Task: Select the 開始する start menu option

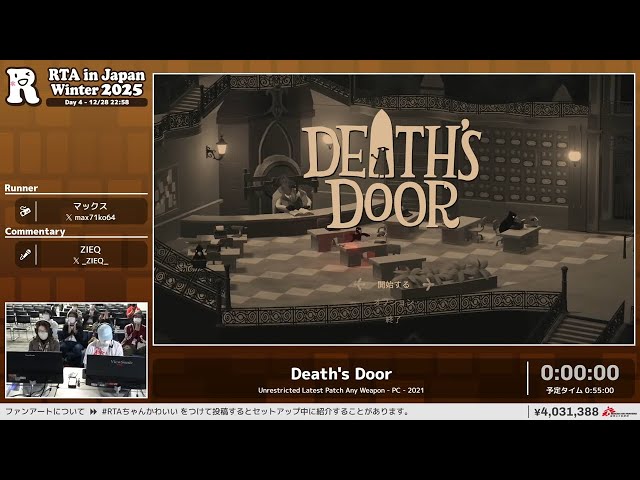Action: pos(393,284)
